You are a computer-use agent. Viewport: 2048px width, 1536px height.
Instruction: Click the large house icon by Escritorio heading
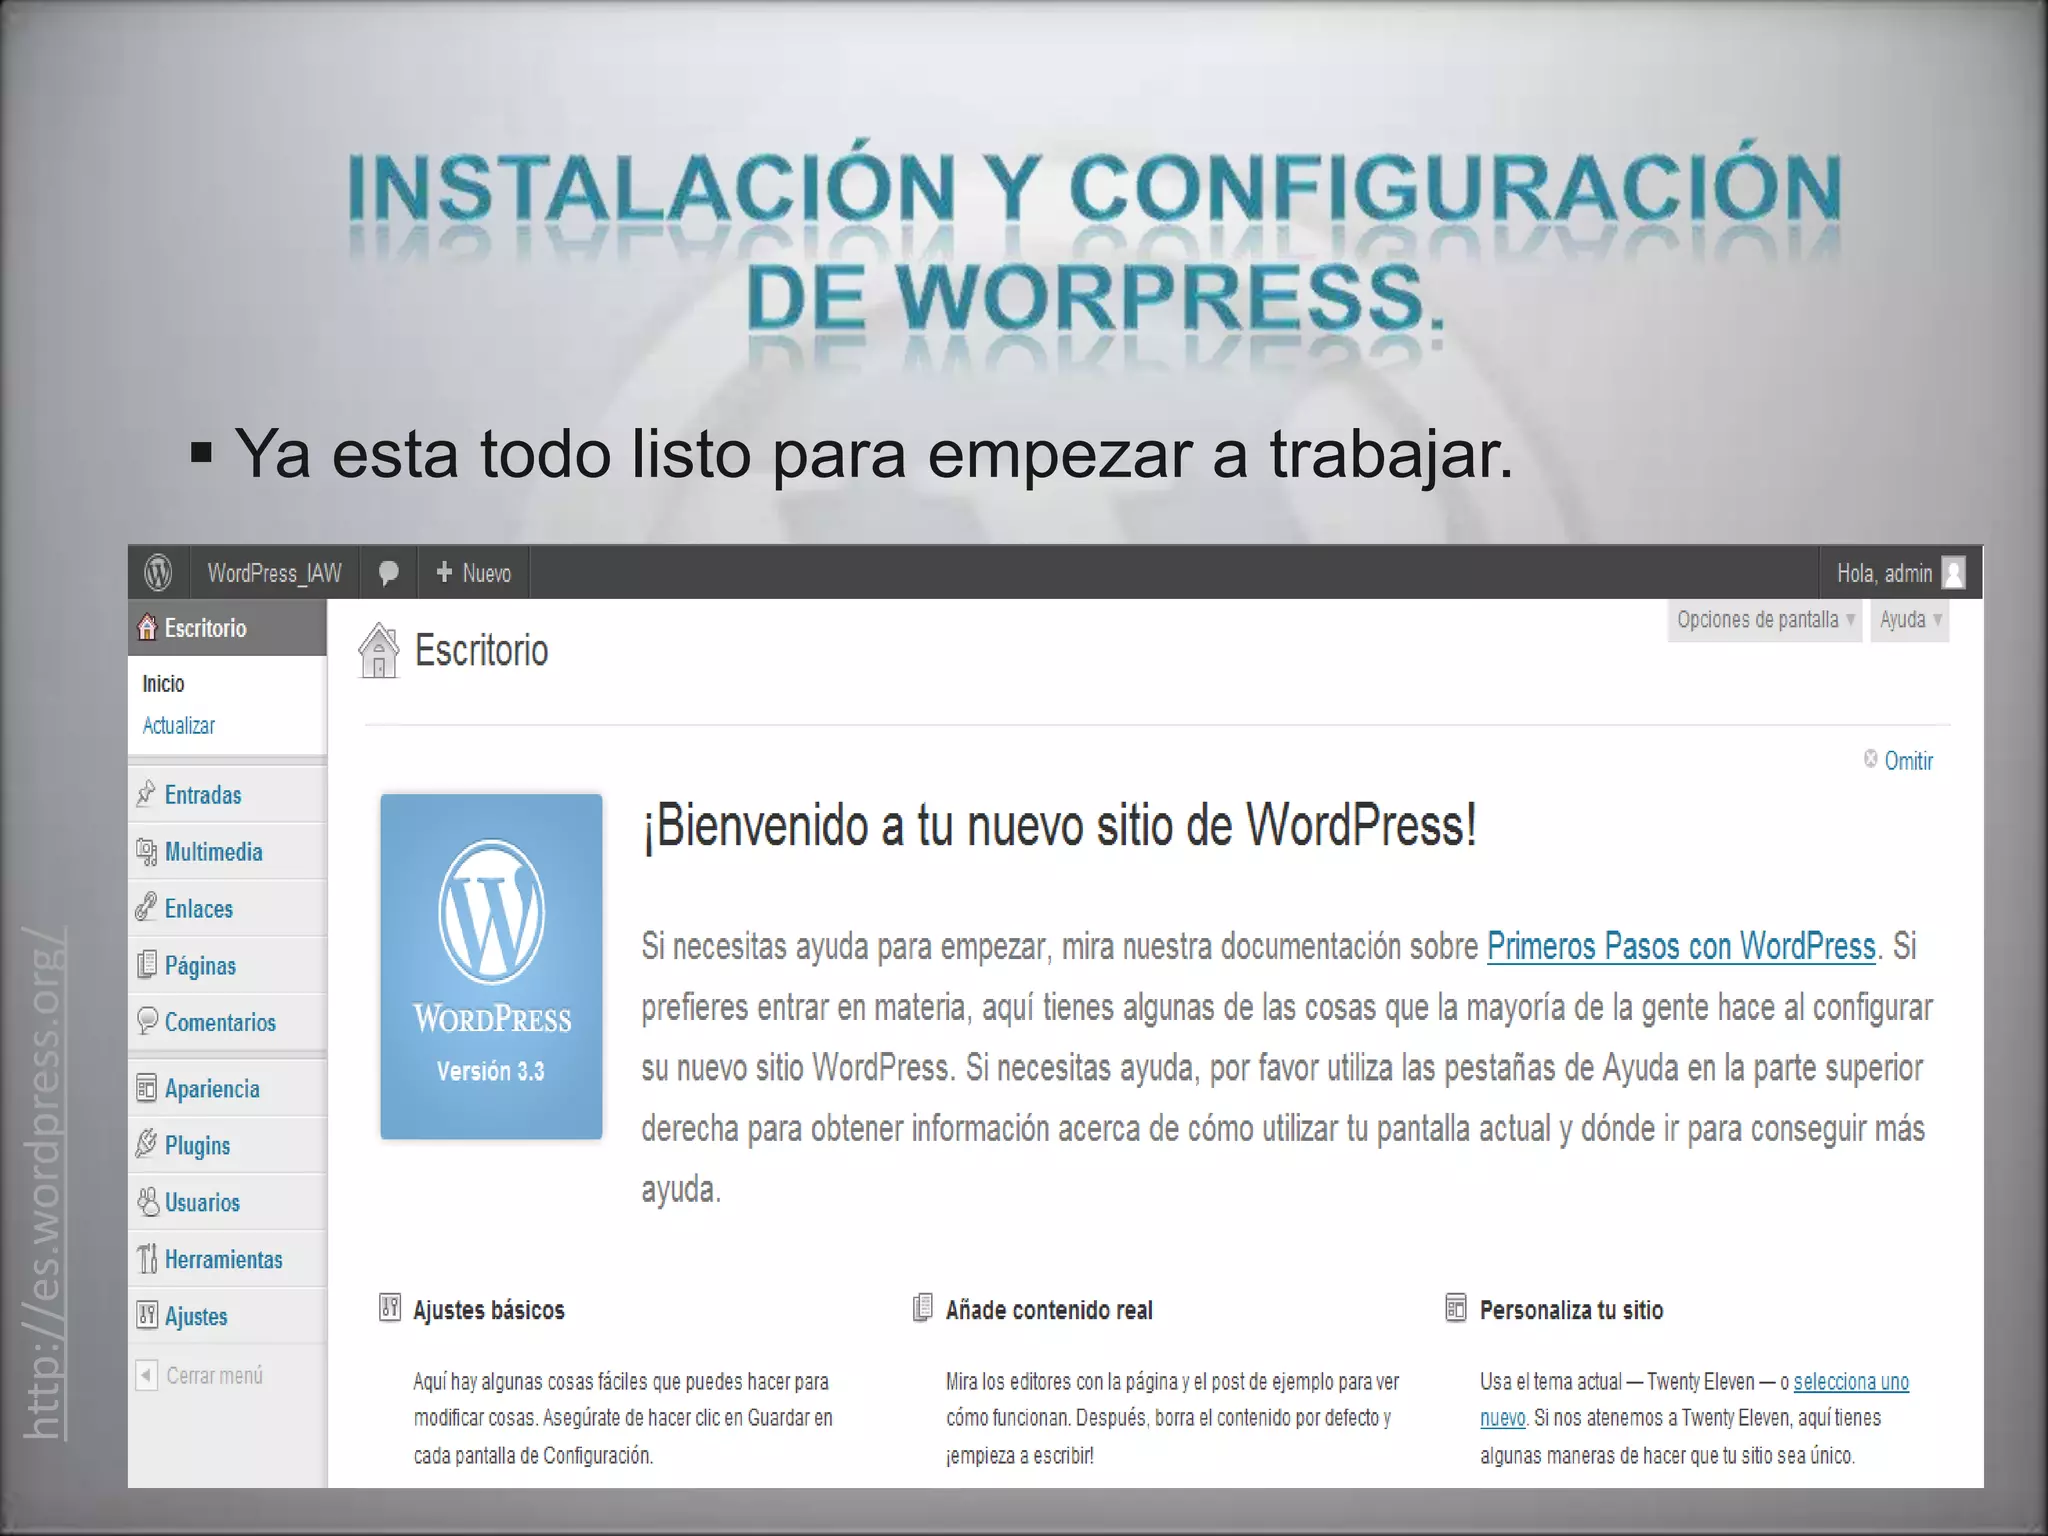click(378, 650)
